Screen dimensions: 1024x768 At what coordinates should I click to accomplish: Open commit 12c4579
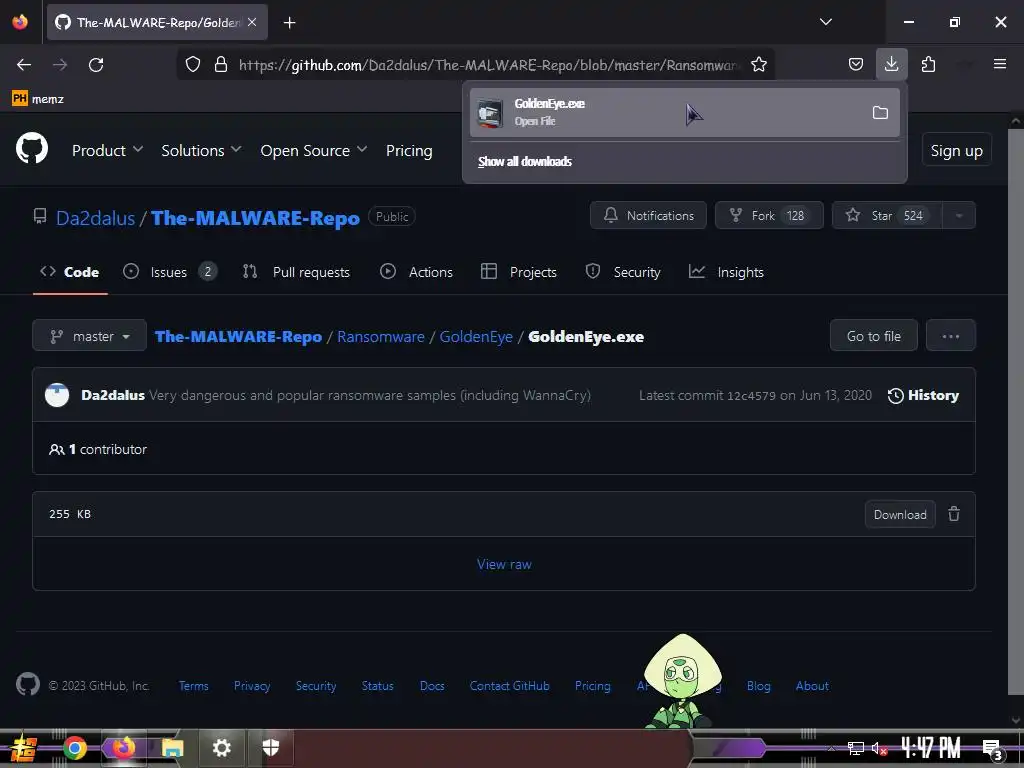(751, 395)
